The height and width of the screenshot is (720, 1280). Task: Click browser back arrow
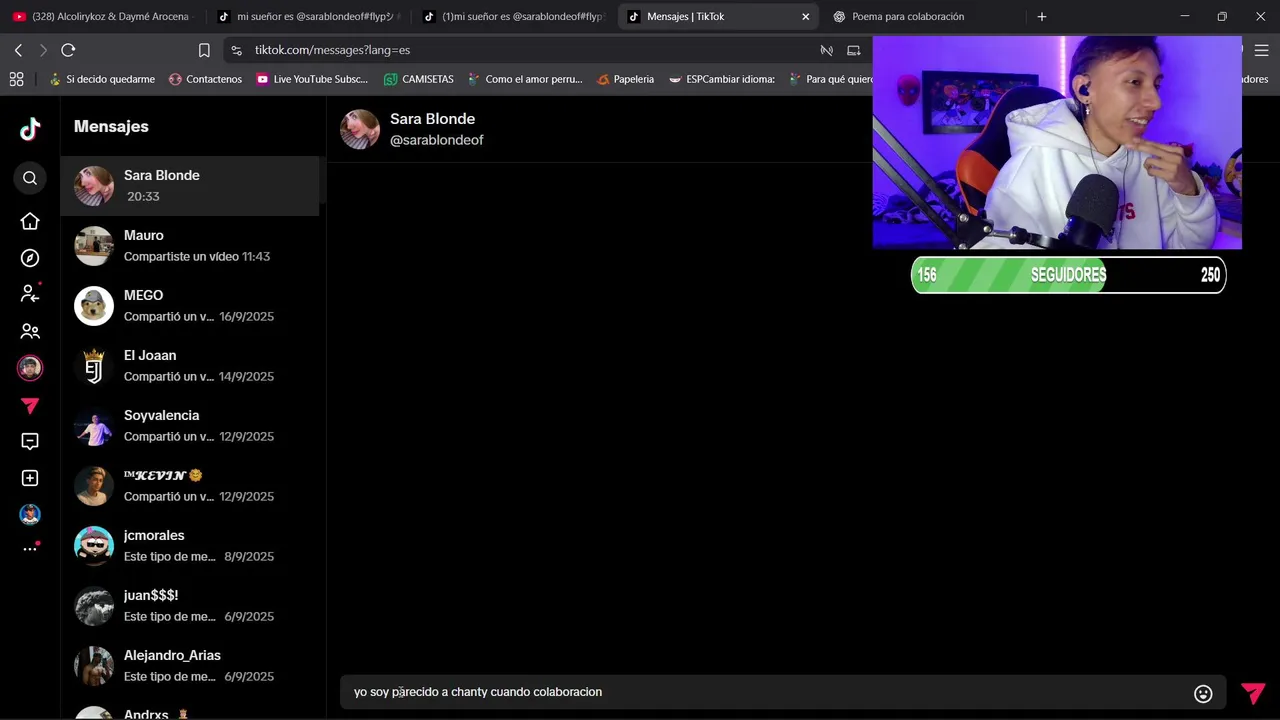tap(18, 50)
